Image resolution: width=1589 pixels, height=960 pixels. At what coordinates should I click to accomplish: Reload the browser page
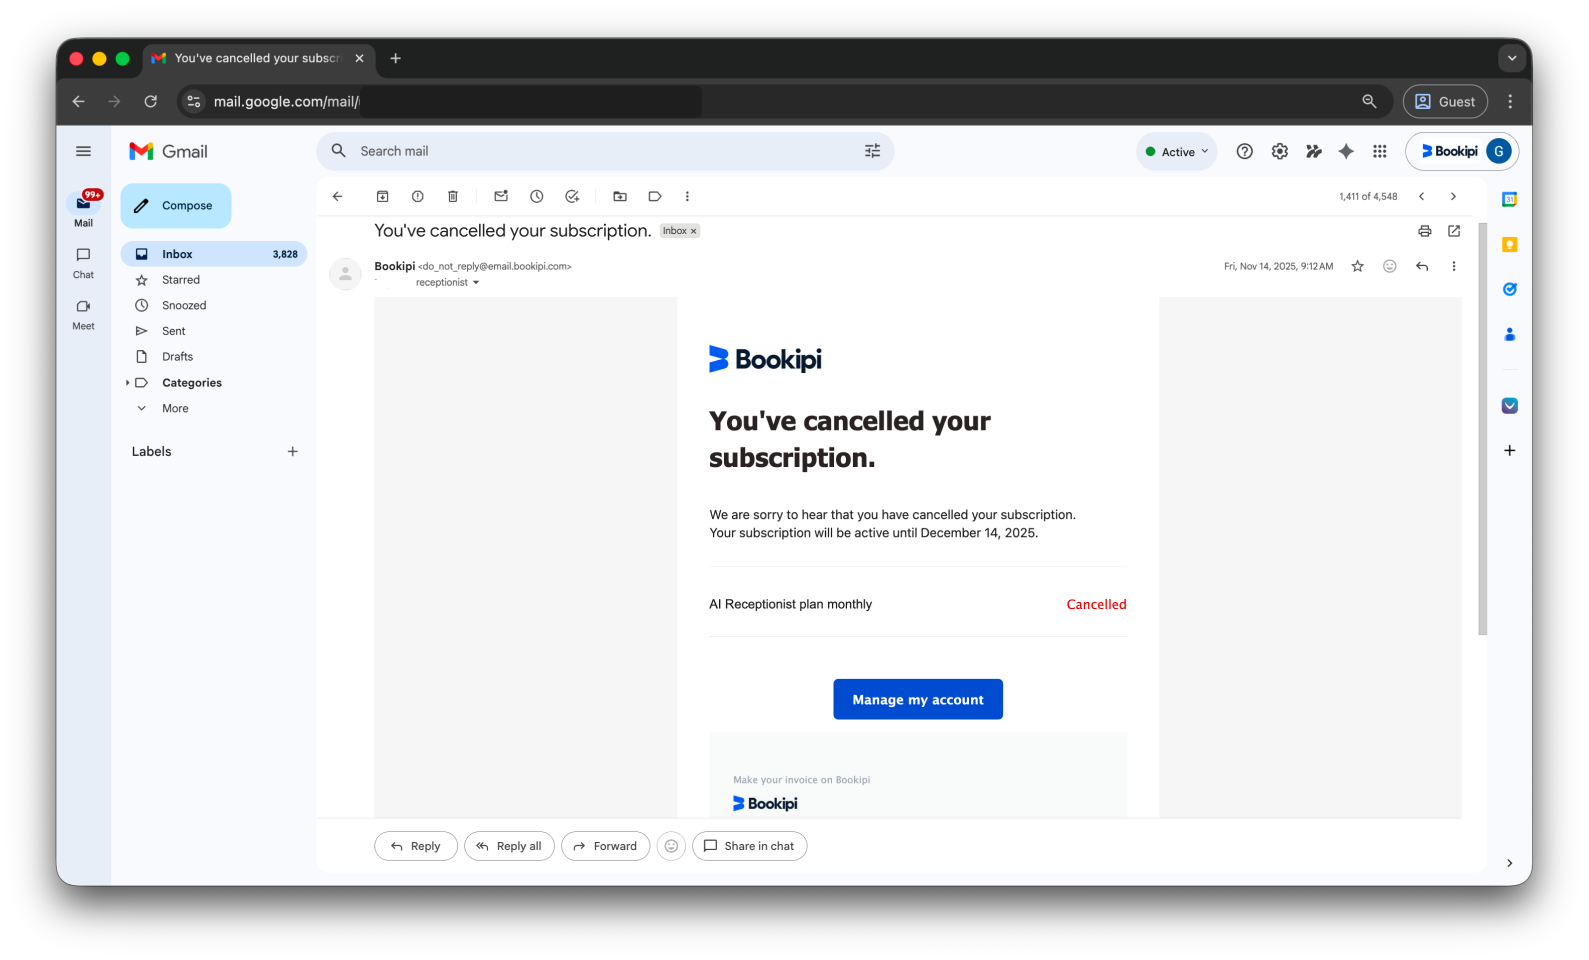pyautogui.click(x=151, y=101)
